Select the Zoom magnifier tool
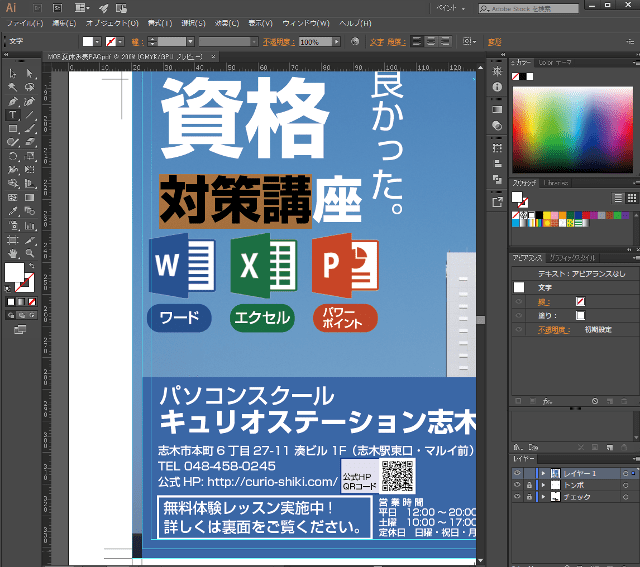640x567 pixels. 29,253
